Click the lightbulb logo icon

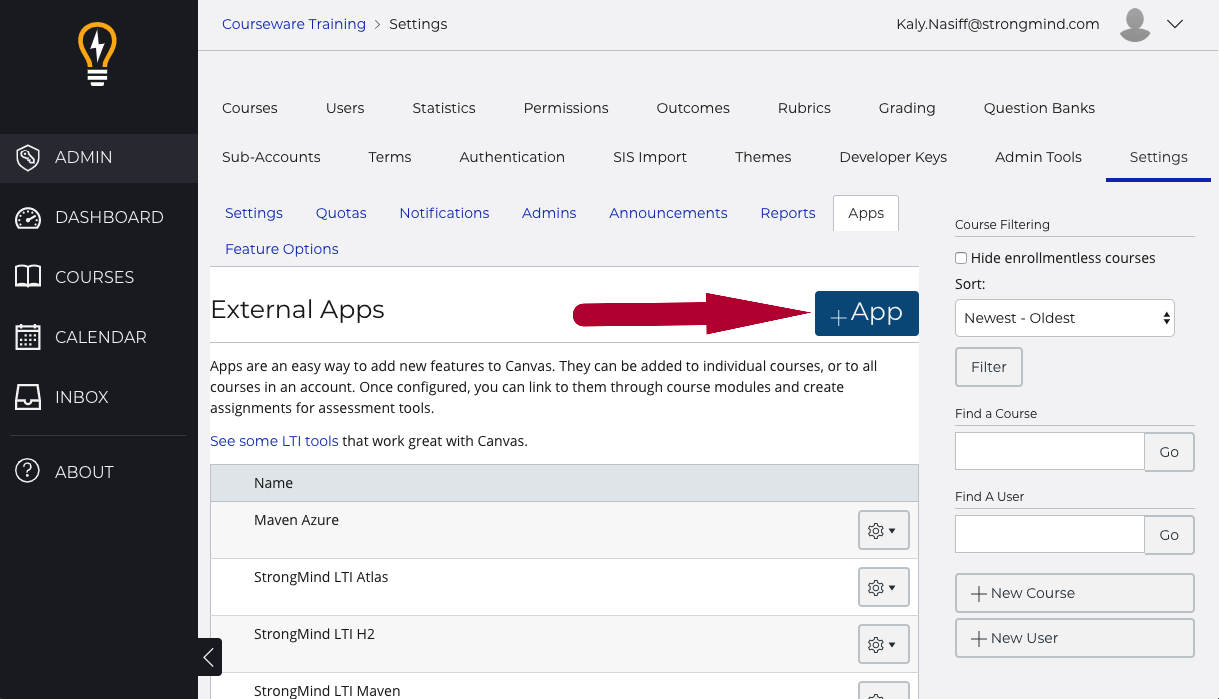coord(97,54)
